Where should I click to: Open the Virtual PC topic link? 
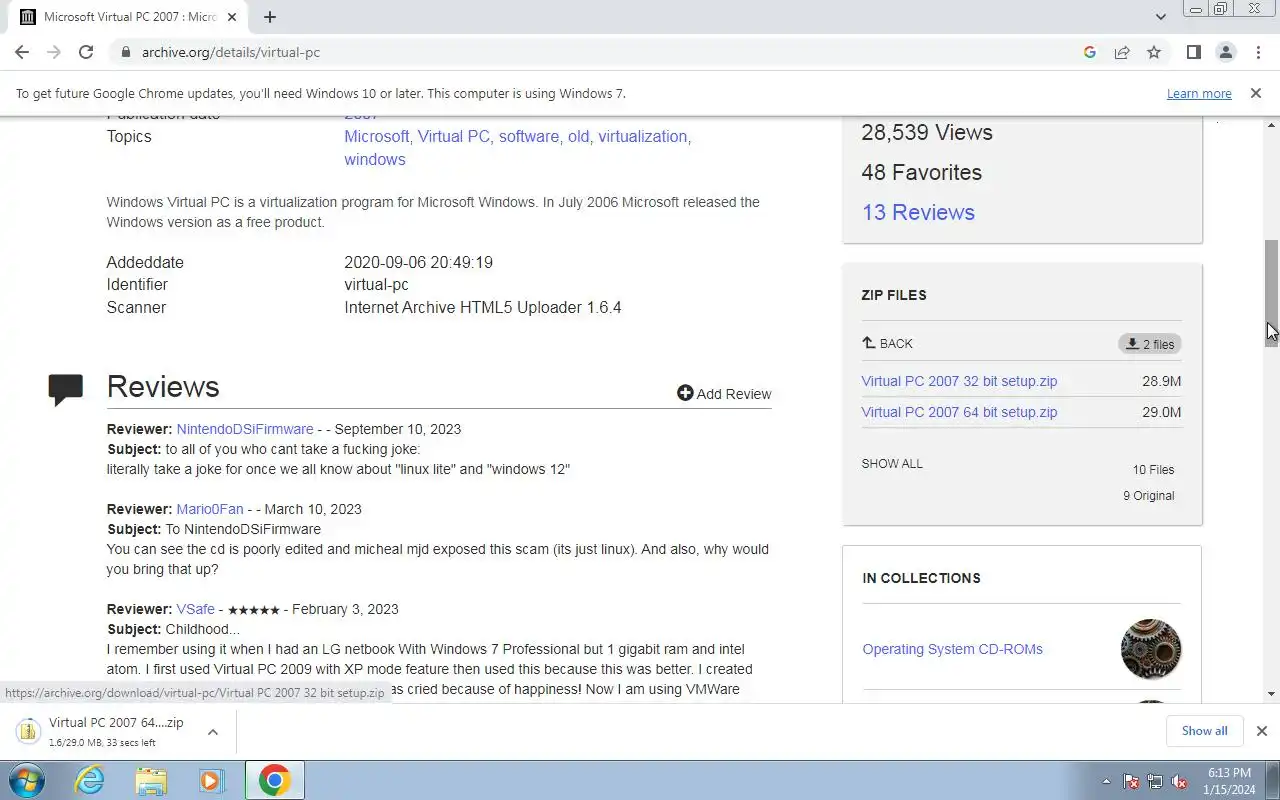tap(454, 137)
